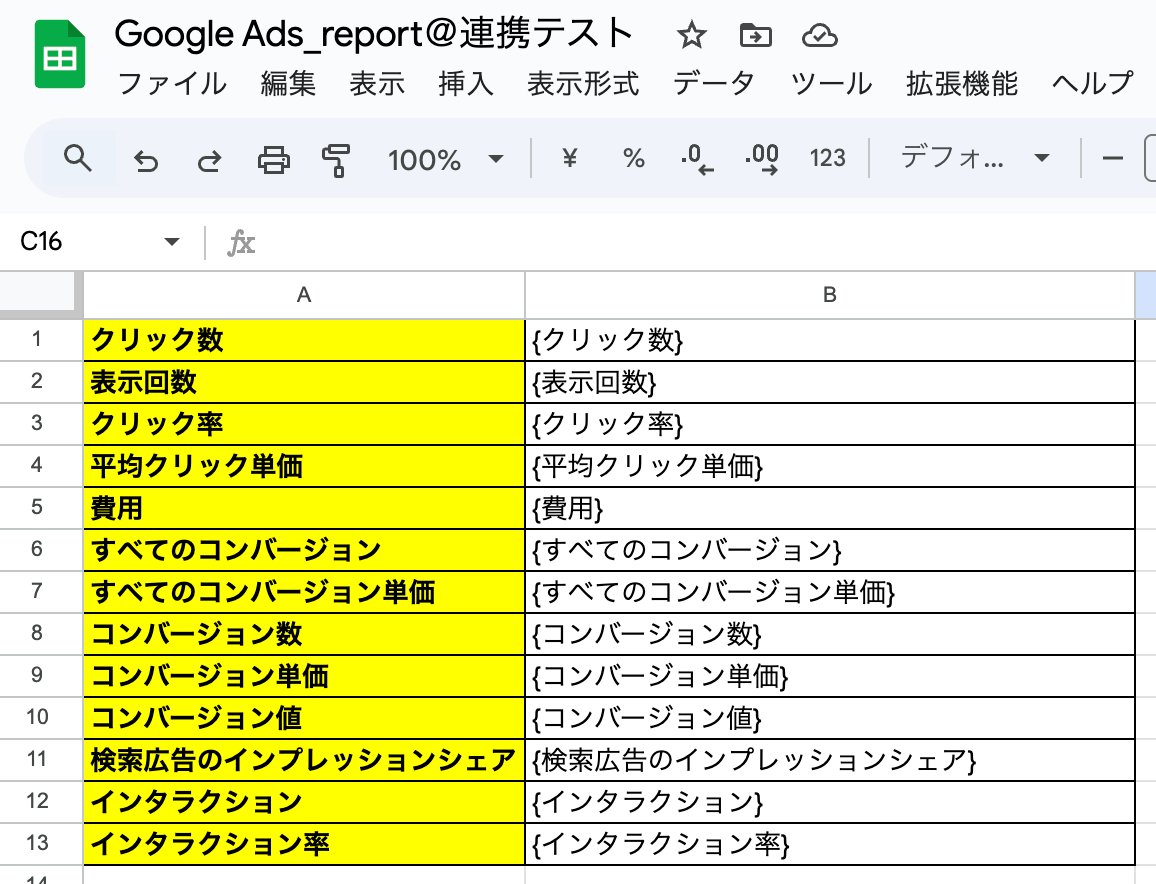The image size is (1156, 884).
Task: Select cell A5 費用
Action: [304, 508]
